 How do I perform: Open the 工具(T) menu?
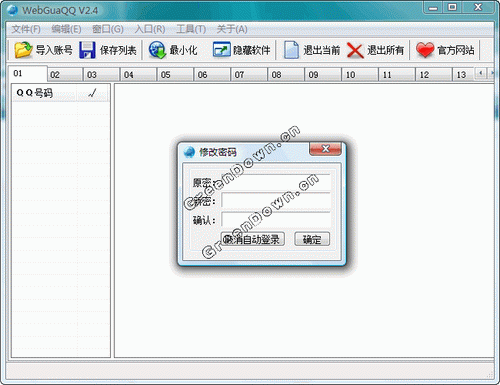click(x=191, y=29)
